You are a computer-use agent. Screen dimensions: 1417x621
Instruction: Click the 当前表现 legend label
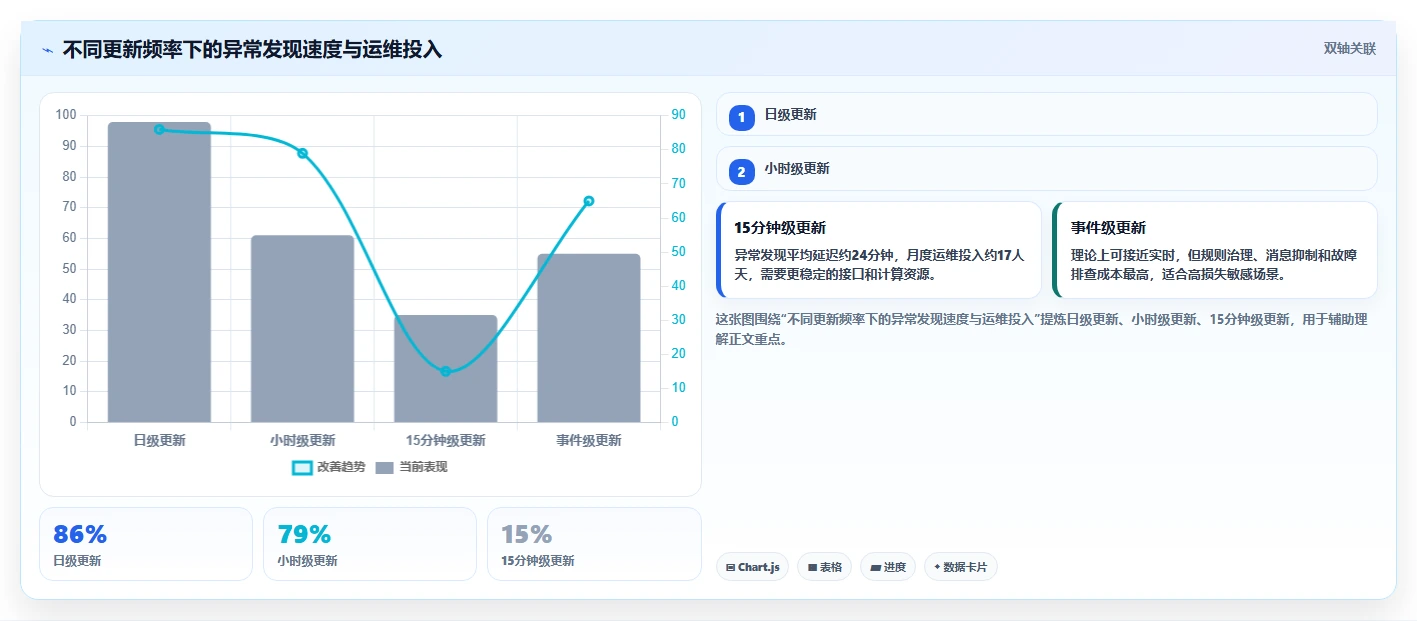pos(423,467)
